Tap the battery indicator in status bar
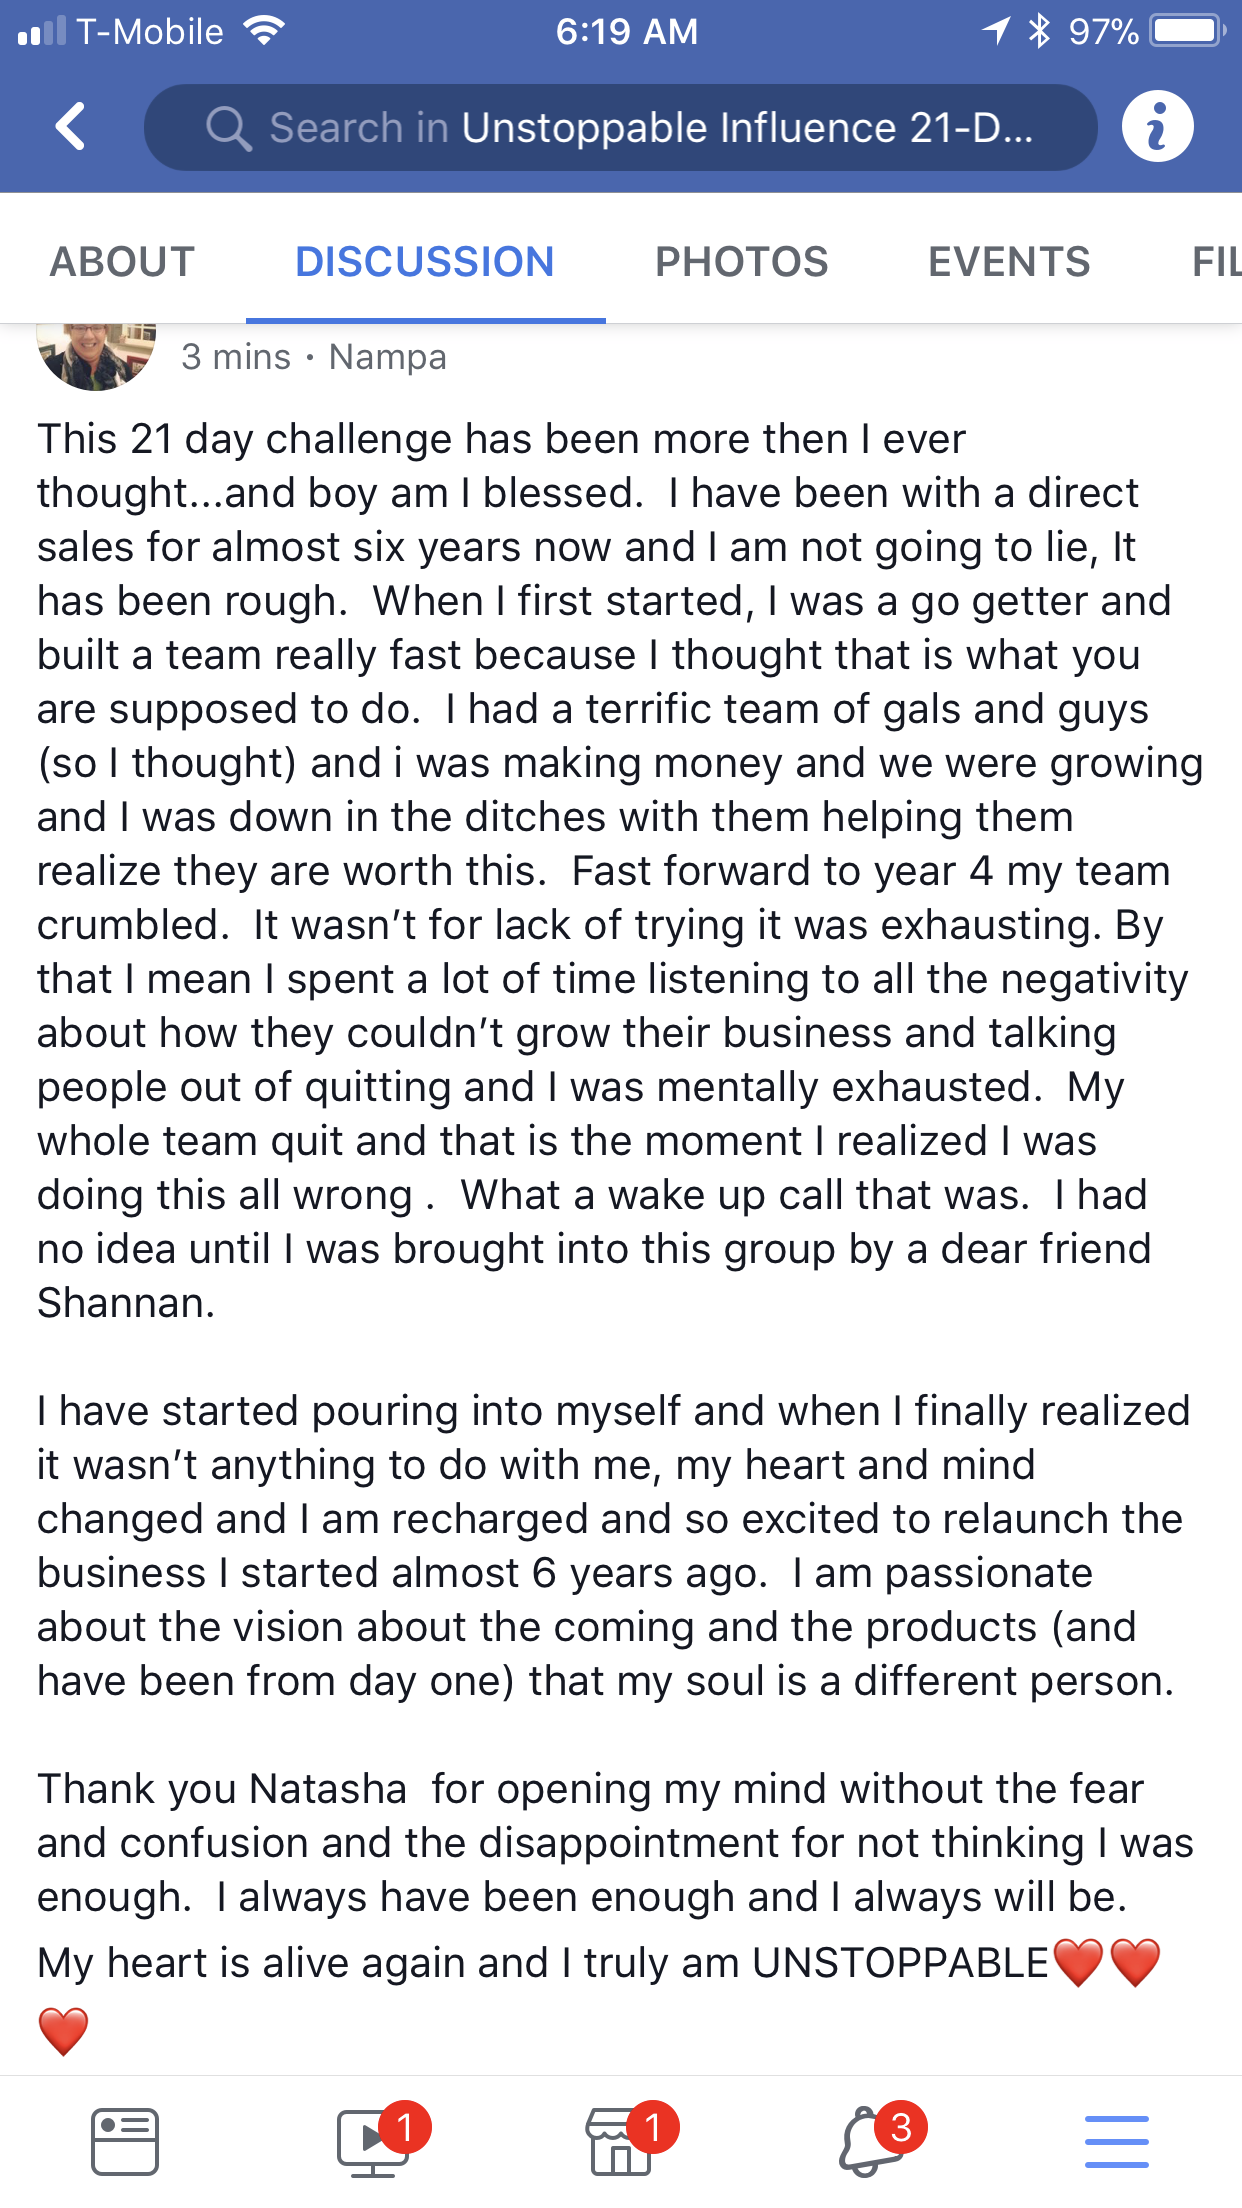Image resolution: width=1242 pixels, height=2208 pixels. 1186,31
